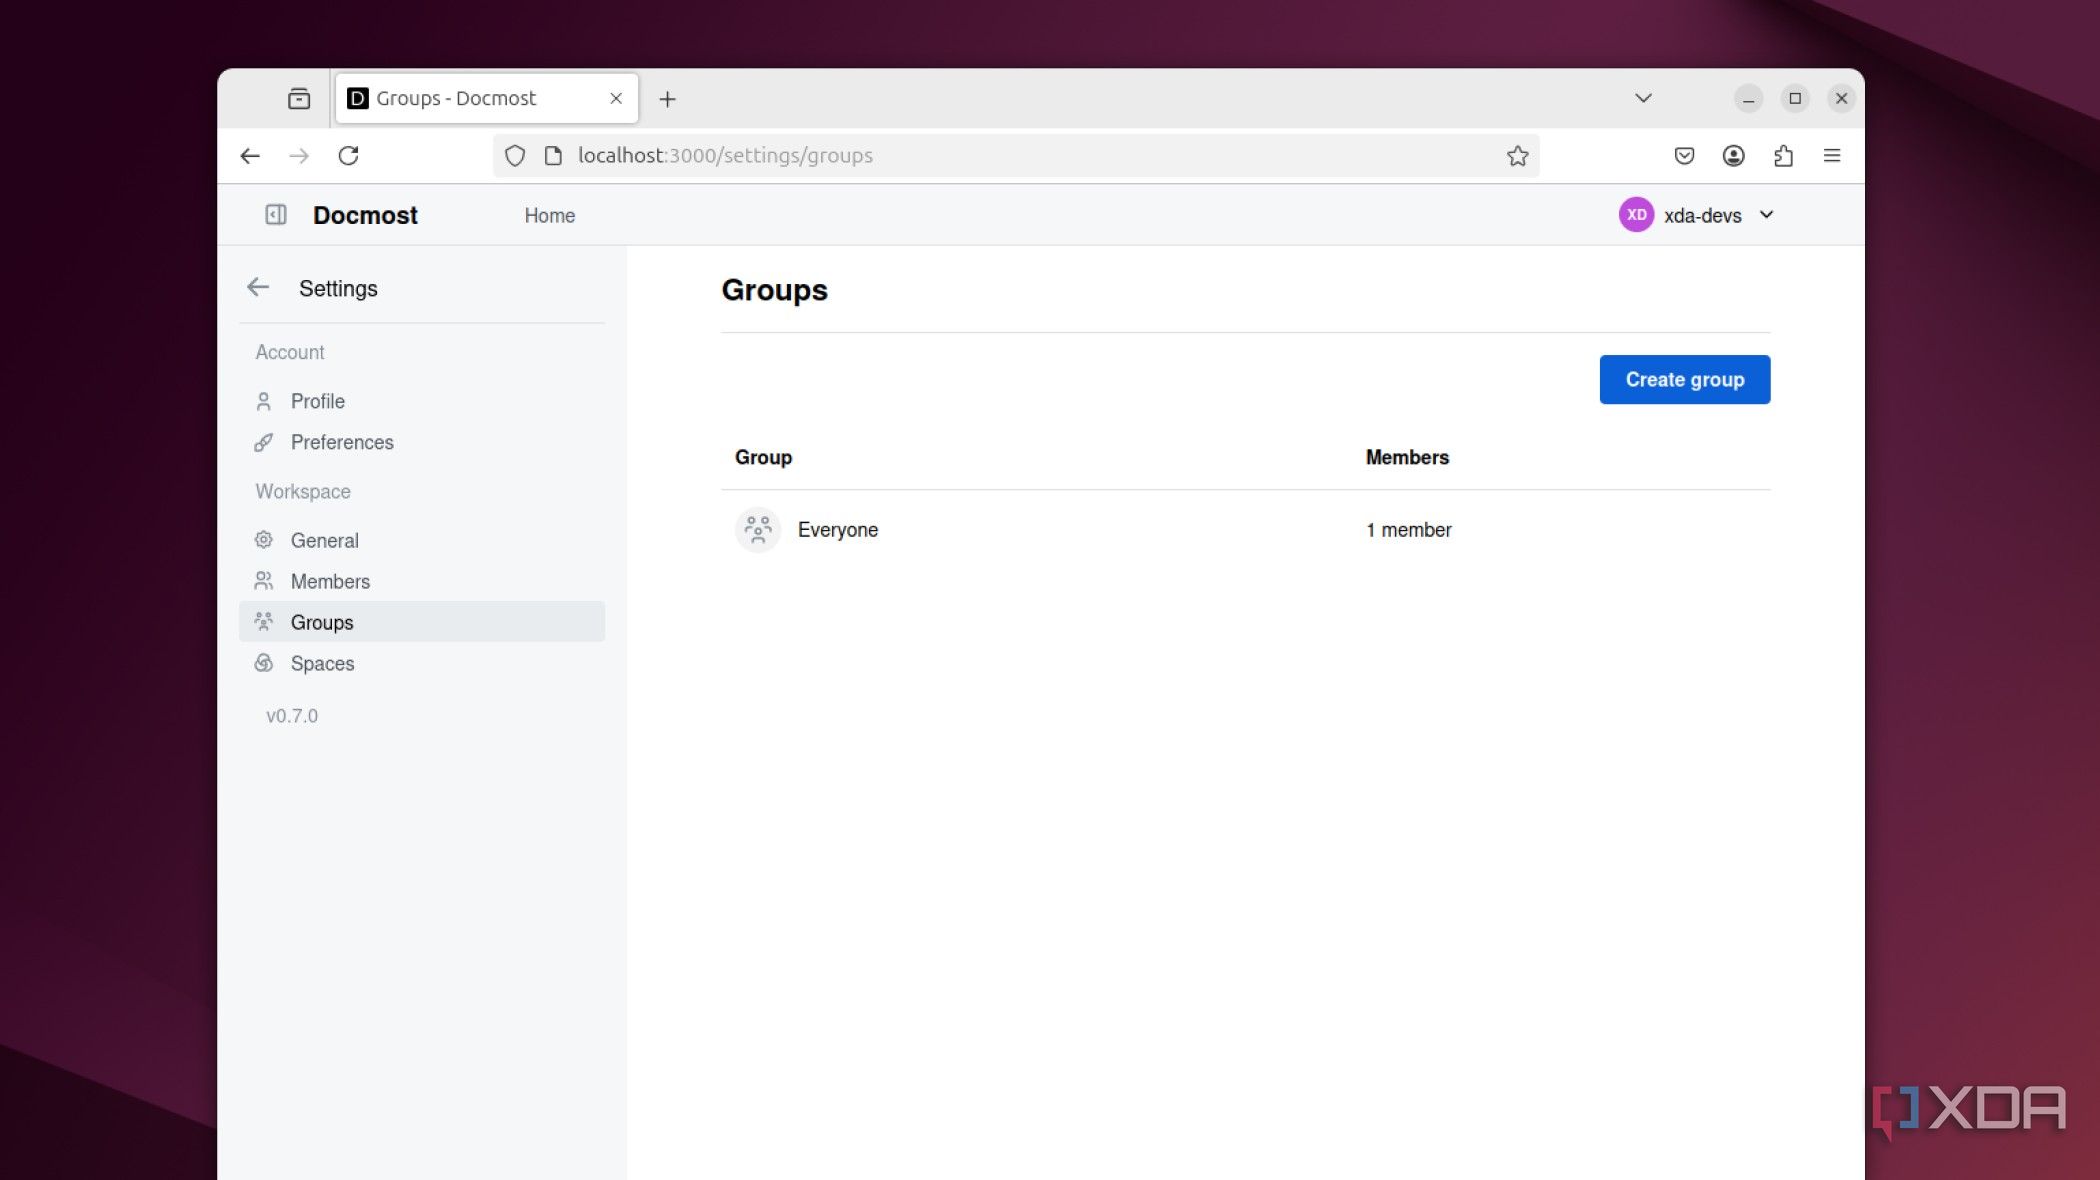Click the General gear icon
Screen dimensions: 2100x1180
(264, 540)
